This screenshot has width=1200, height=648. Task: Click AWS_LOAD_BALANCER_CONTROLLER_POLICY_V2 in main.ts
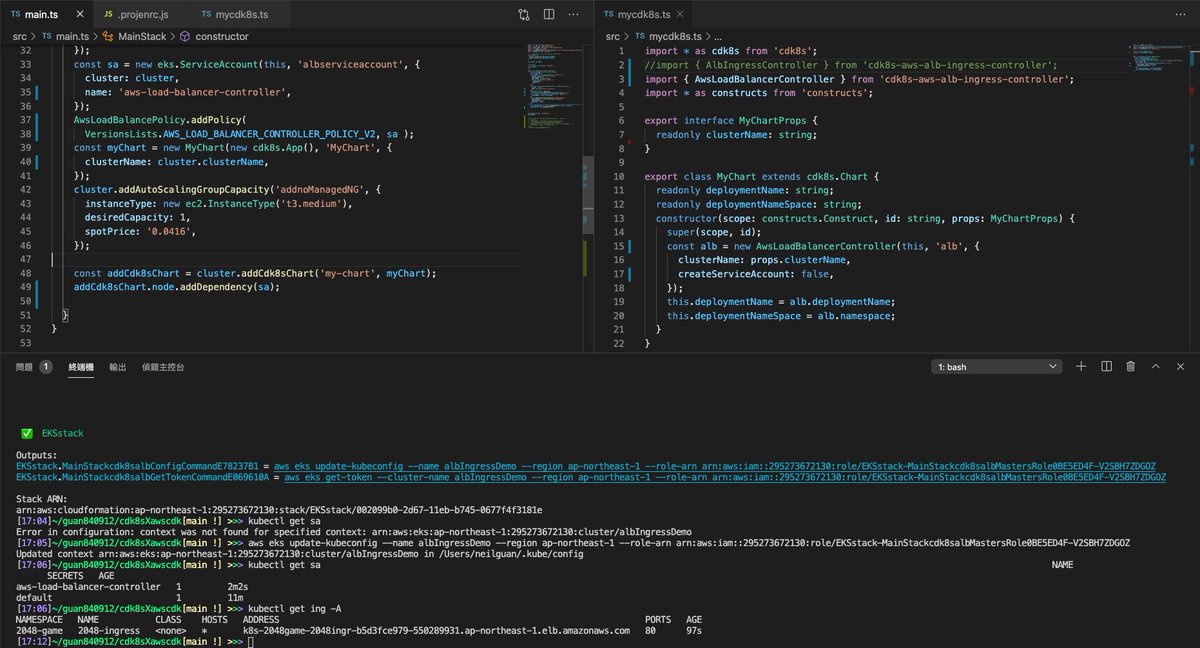click(x=267, y=134)
